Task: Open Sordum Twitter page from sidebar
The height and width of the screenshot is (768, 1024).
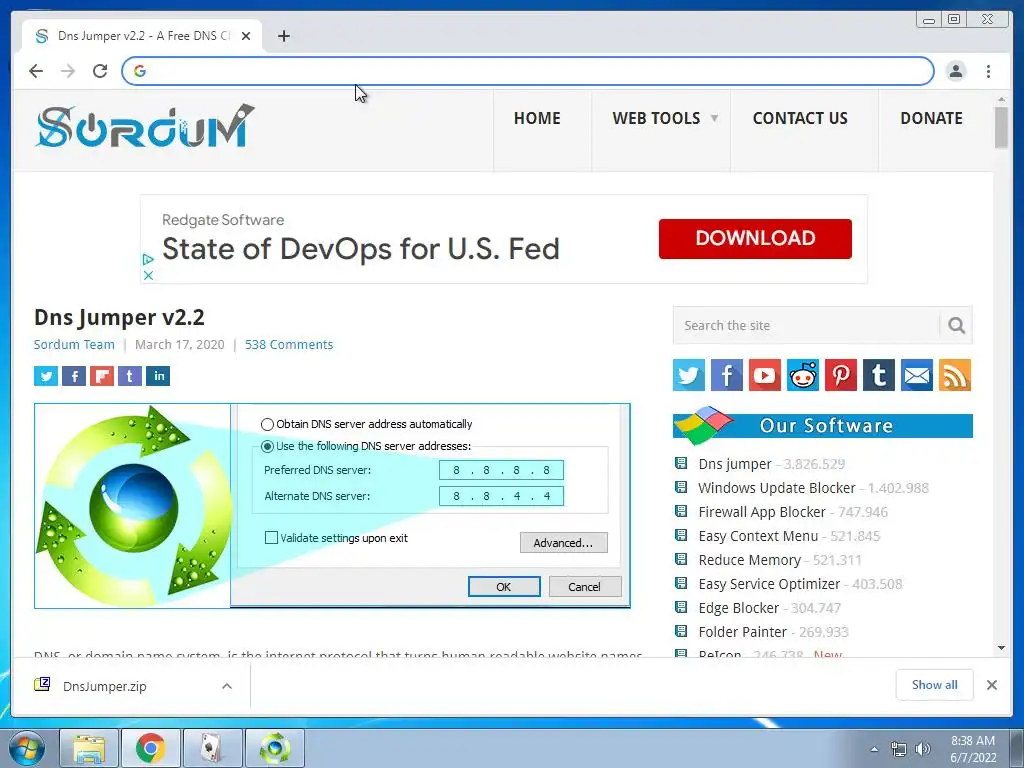Action: (689, 375)
